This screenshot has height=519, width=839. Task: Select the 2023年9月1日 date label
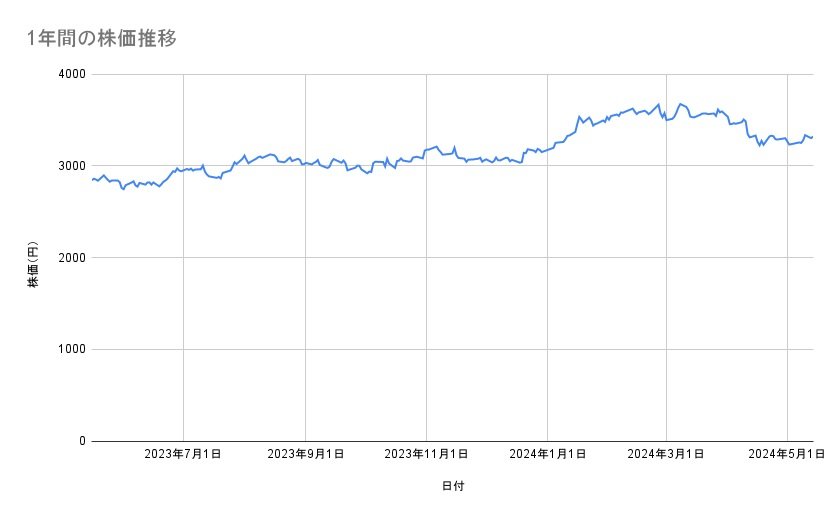tap(305, 455)
